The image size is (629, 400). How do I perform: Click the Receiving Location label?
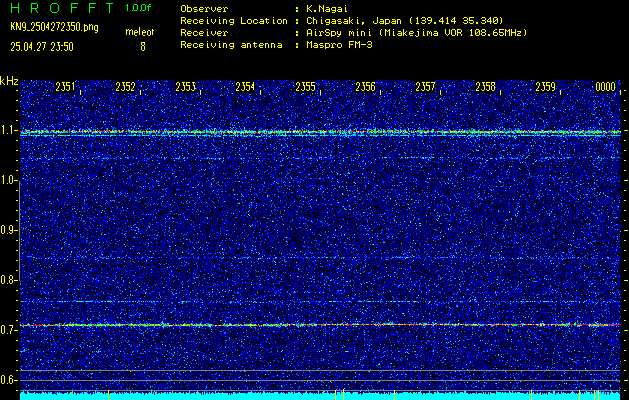tap(234, 20)
